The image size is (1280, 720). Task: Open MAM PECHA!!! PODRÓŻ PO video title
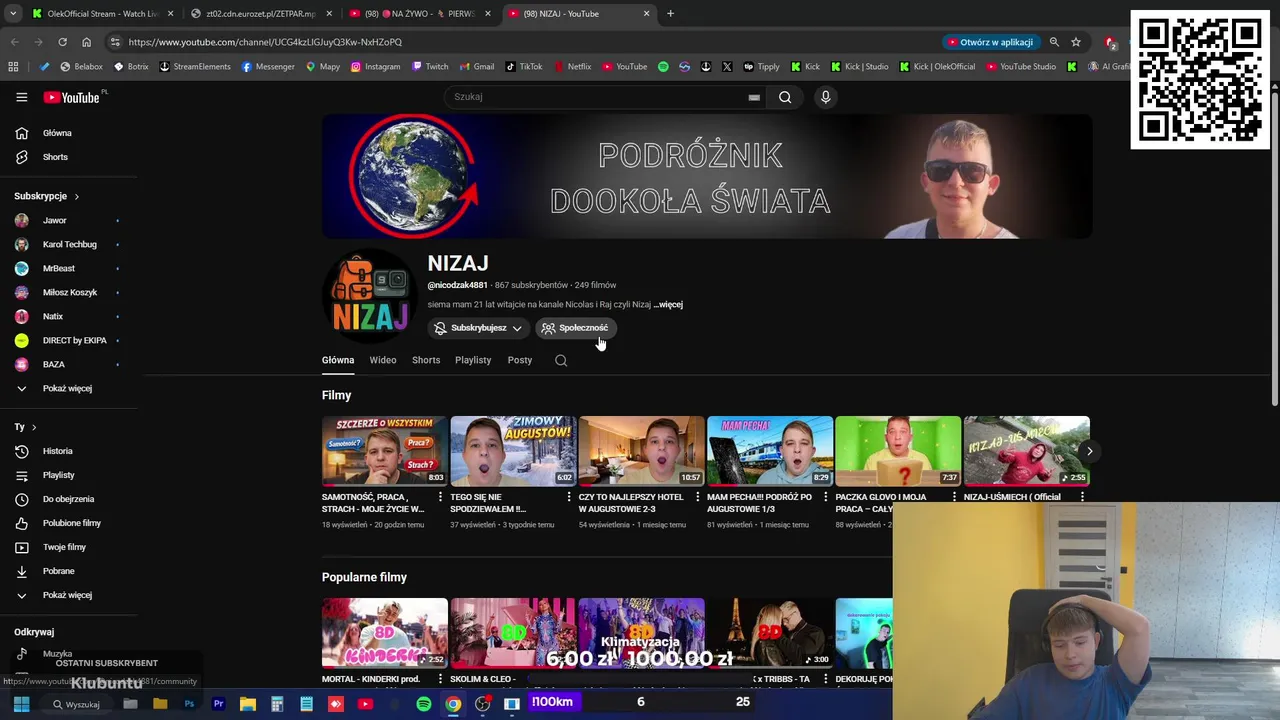(760, 503)
